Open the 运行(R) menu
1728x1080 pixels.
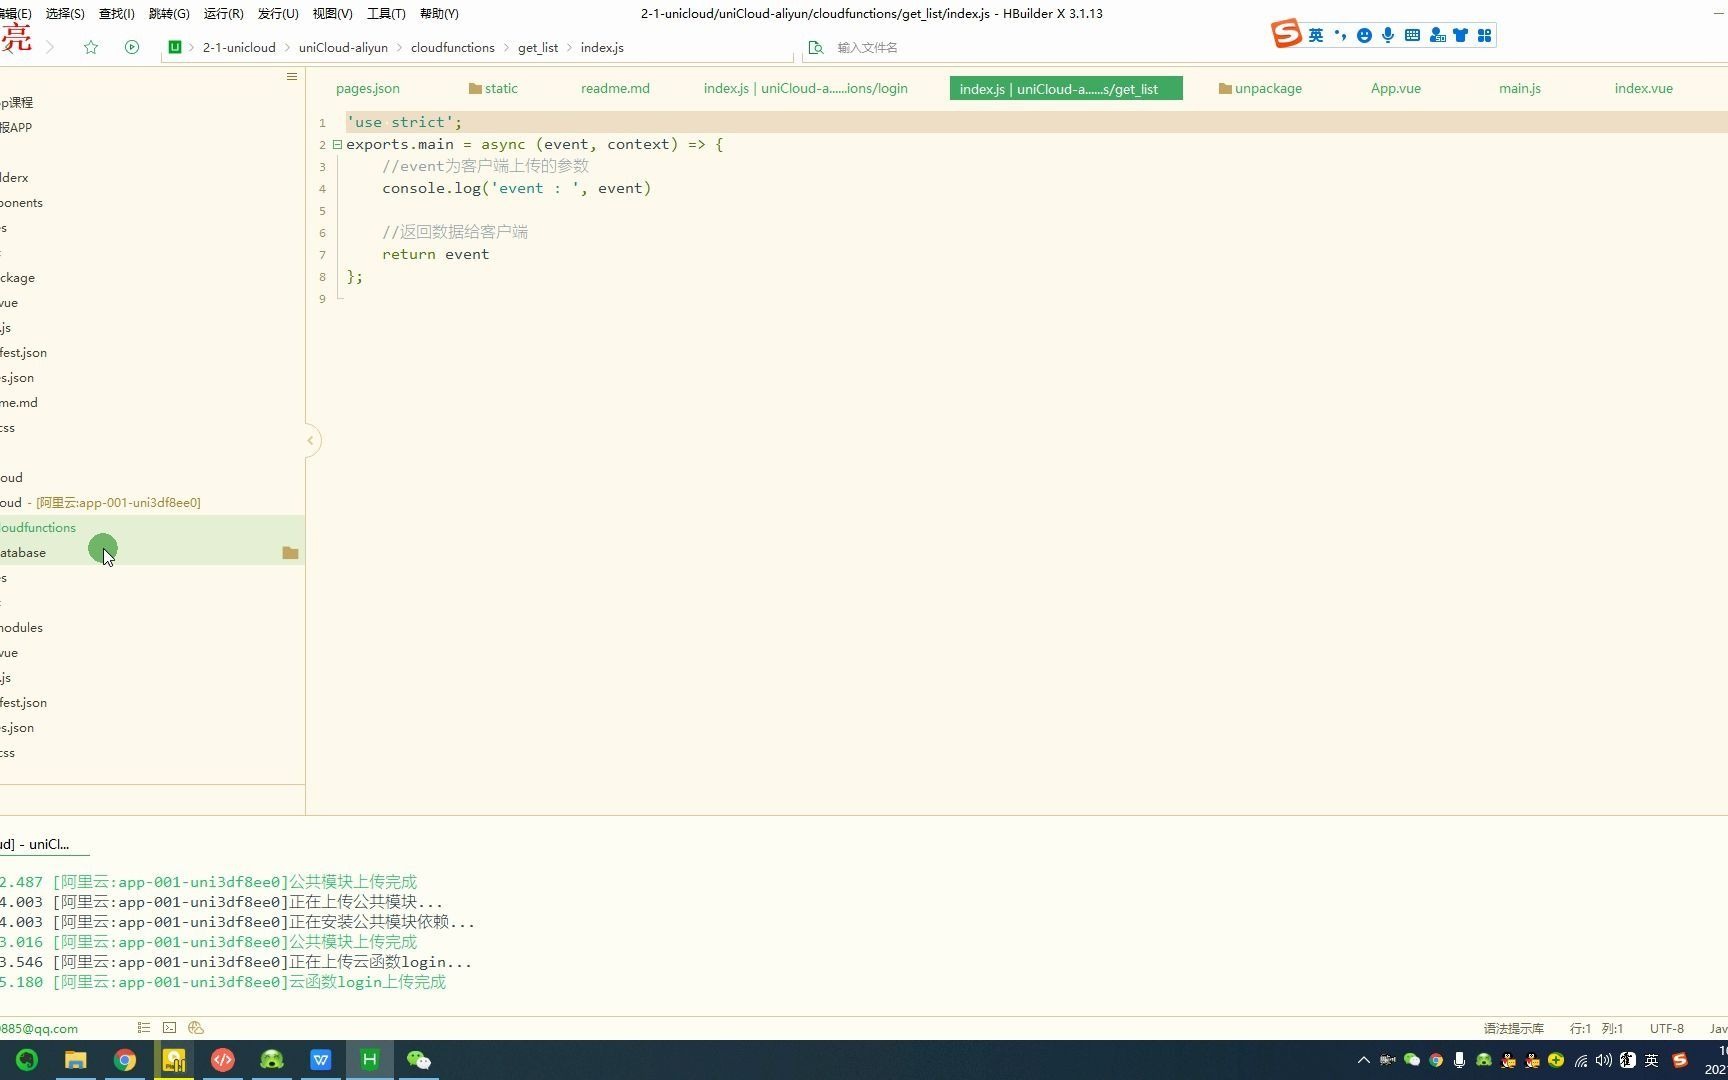click(x=223, y=13)
